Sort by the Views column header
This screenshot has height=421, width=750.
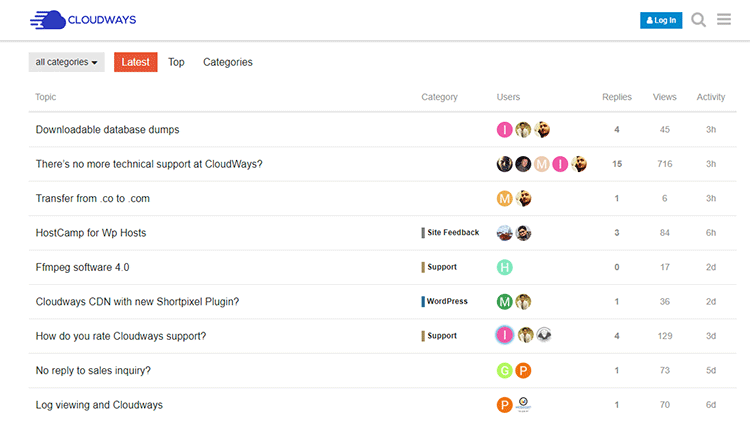pyautogui.click(x=664, y=97)
